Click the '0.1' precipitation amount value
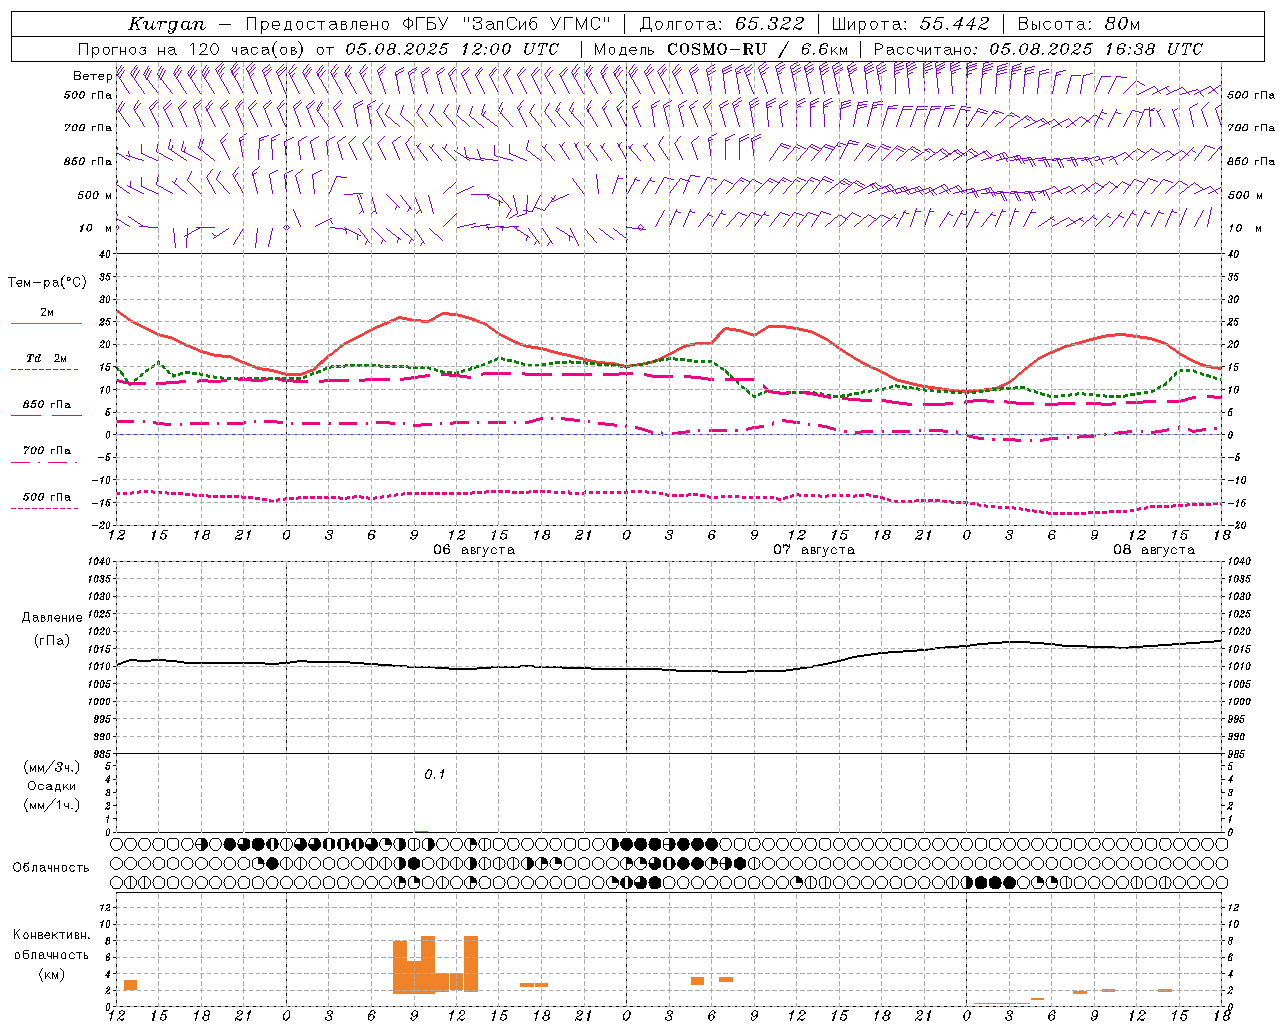 click(x=434, y=775)
